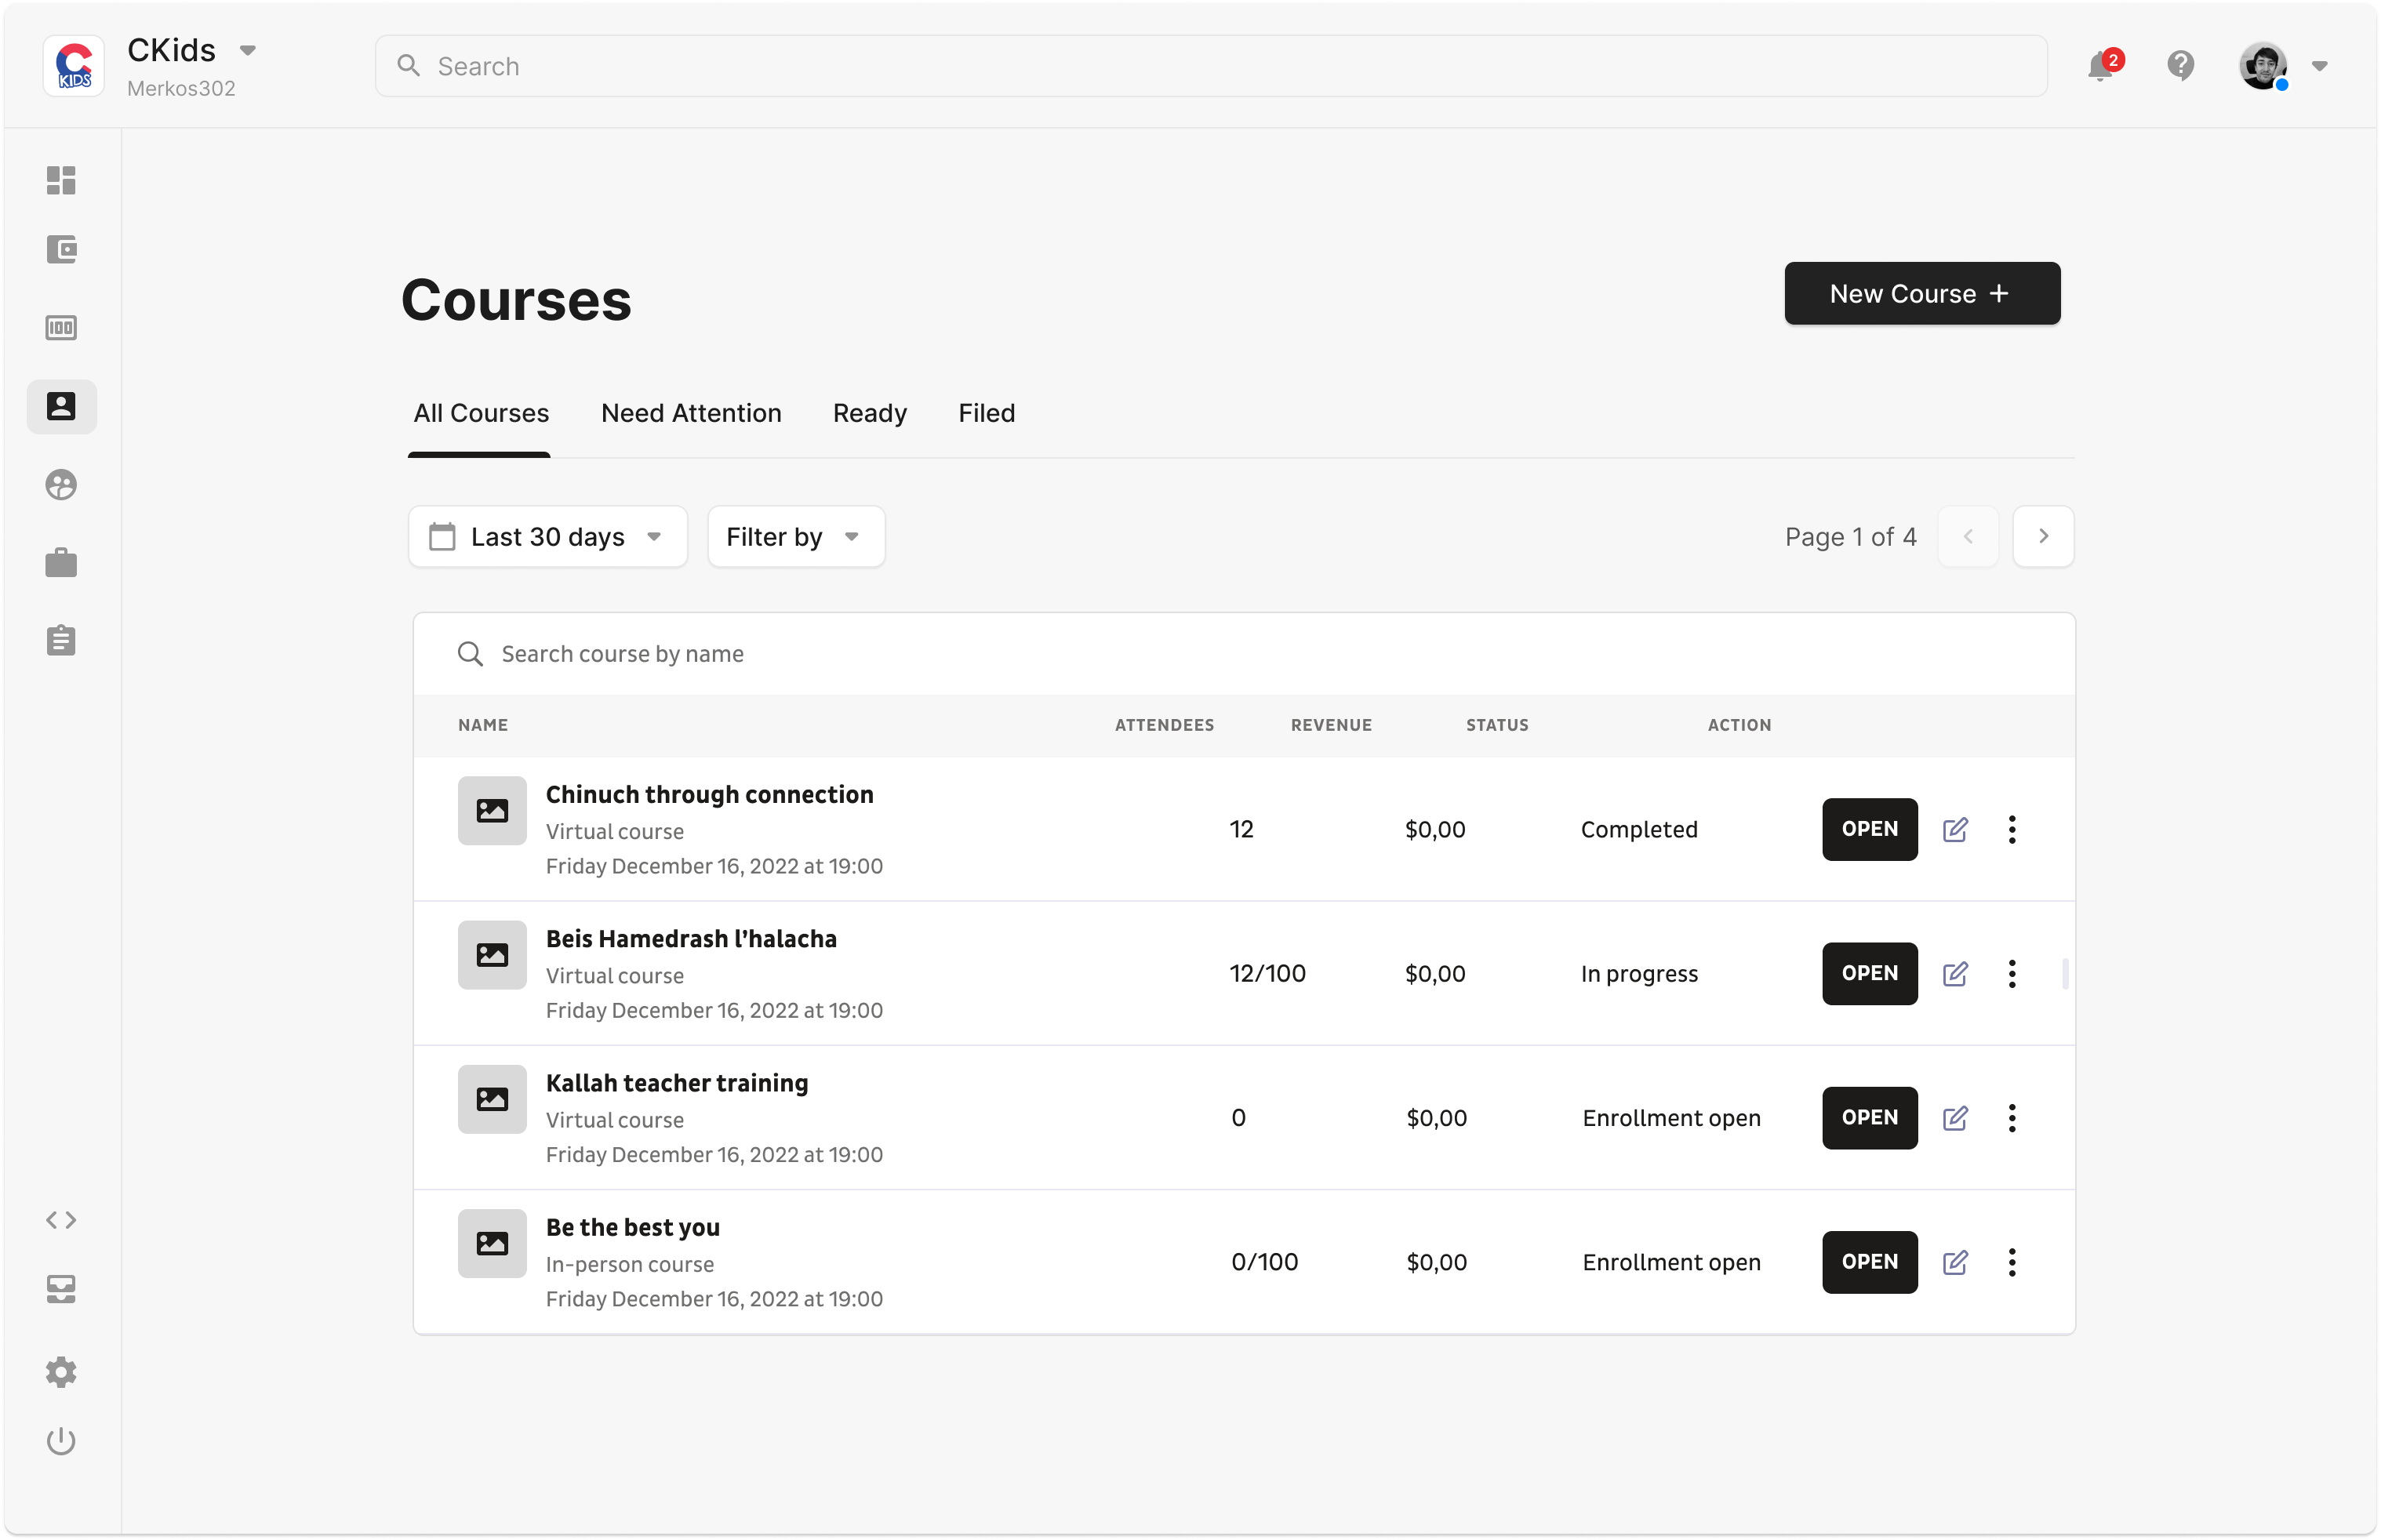
Task: Click the REVENUE column header
Action: 1331,725
